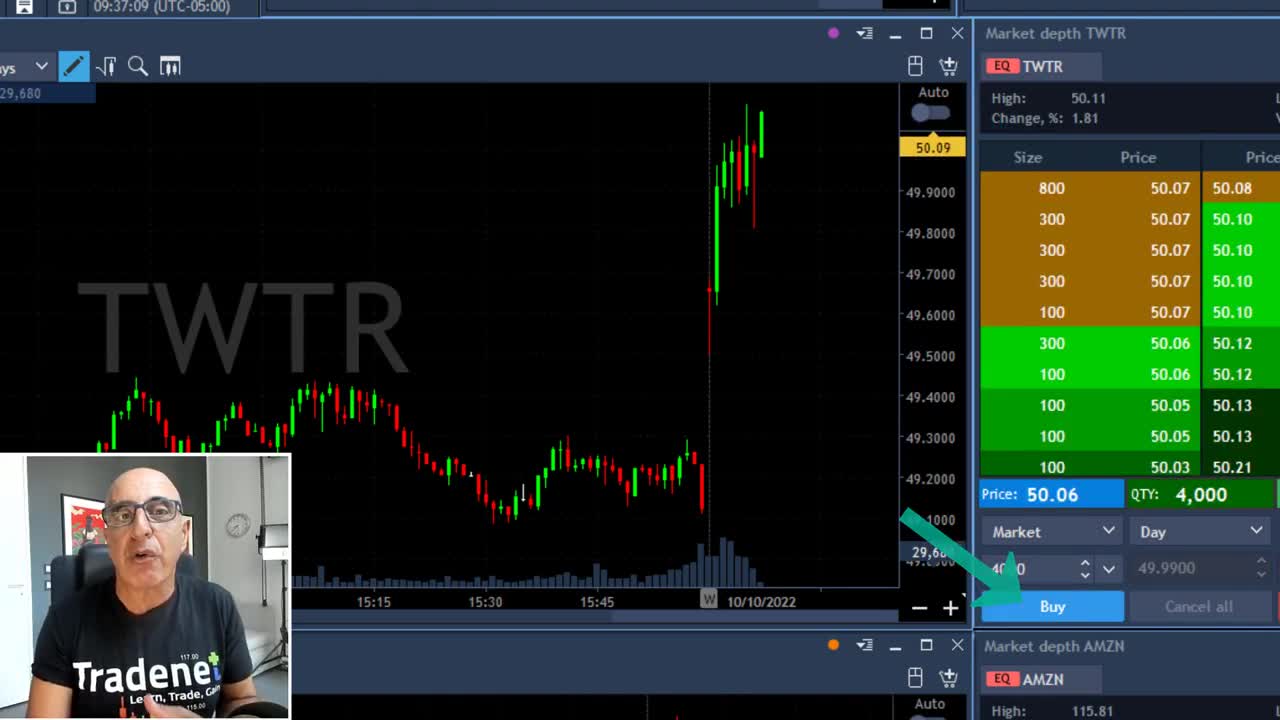Open order entry cart icon on TWTR chart

[x=948, y=66]
